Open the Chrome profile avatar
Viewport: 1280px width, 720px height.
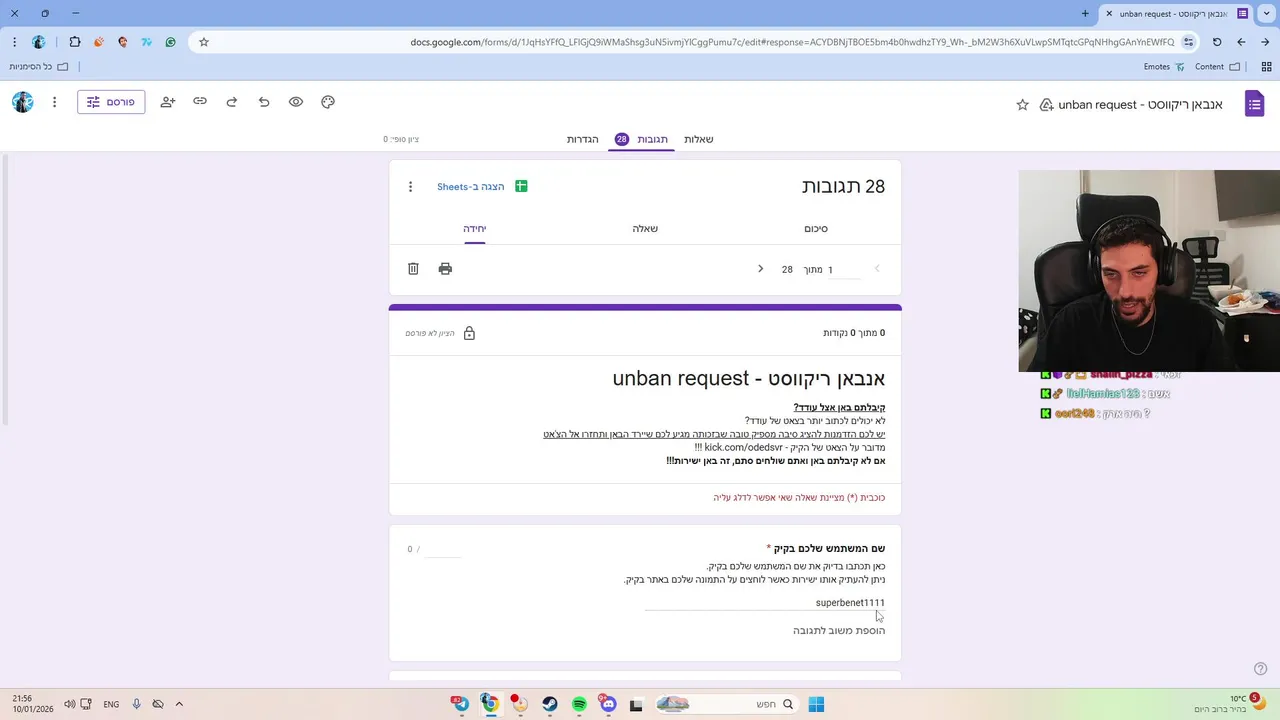click(x=39, y=42)
